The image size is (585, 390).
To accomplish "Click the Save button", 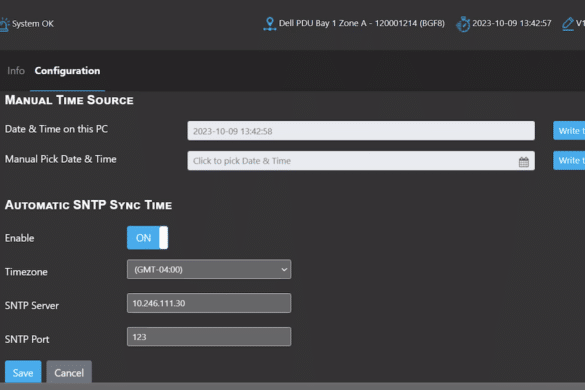I will 23,372.
